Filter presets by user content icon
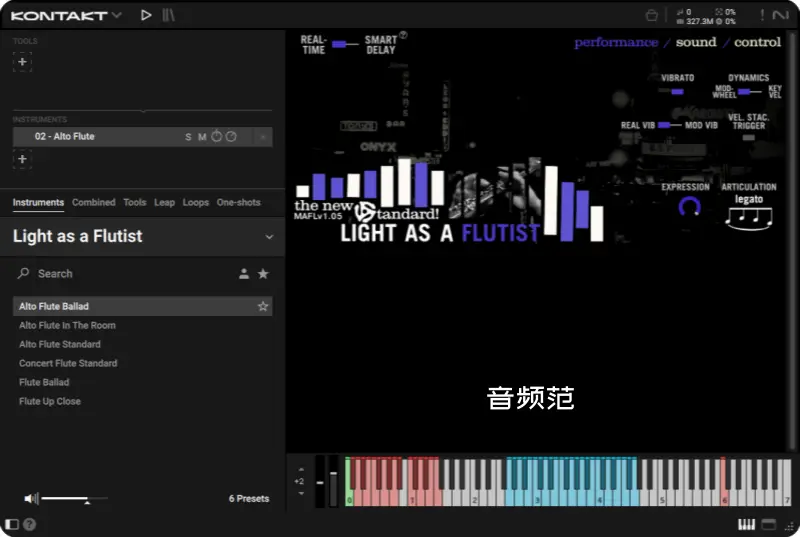The image size is (800, 537). [x=244, y=274]
